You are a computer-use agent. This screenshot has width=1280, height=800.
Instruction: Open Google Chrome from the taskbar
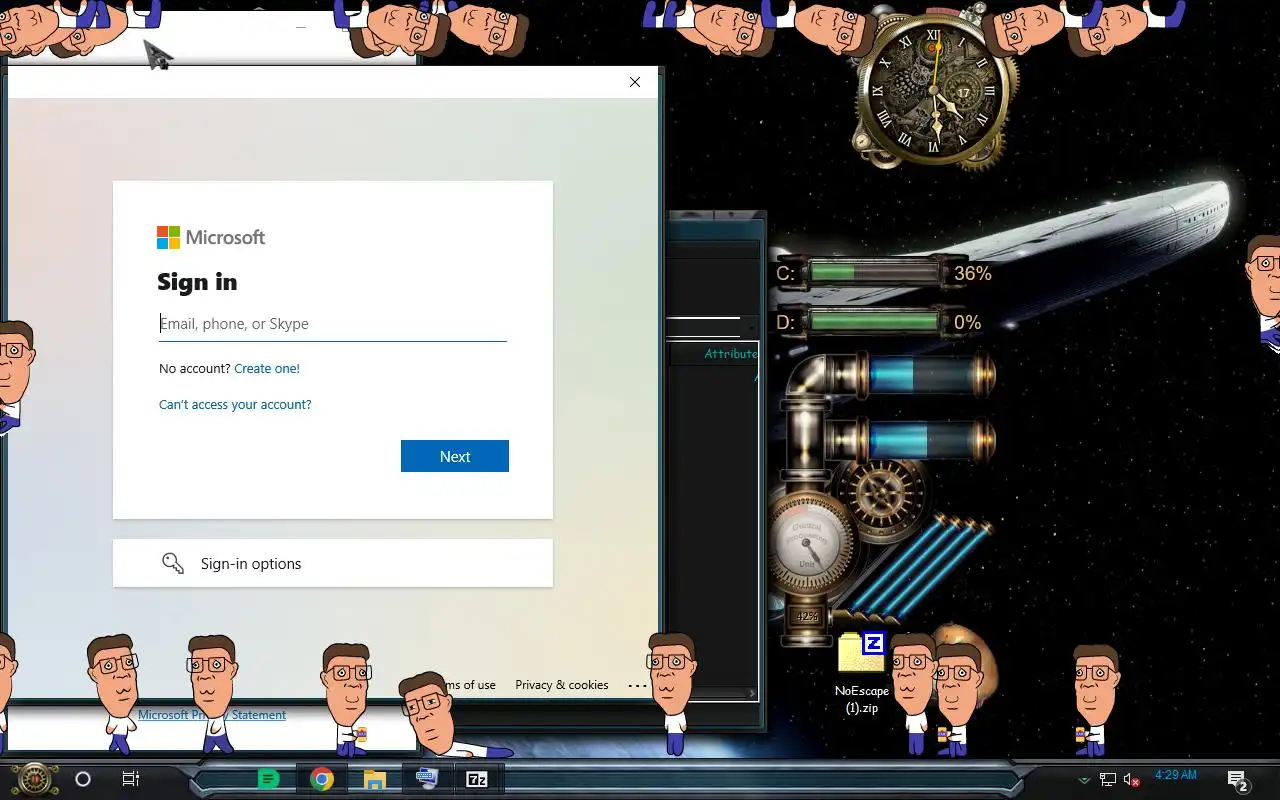pos(322,779)
